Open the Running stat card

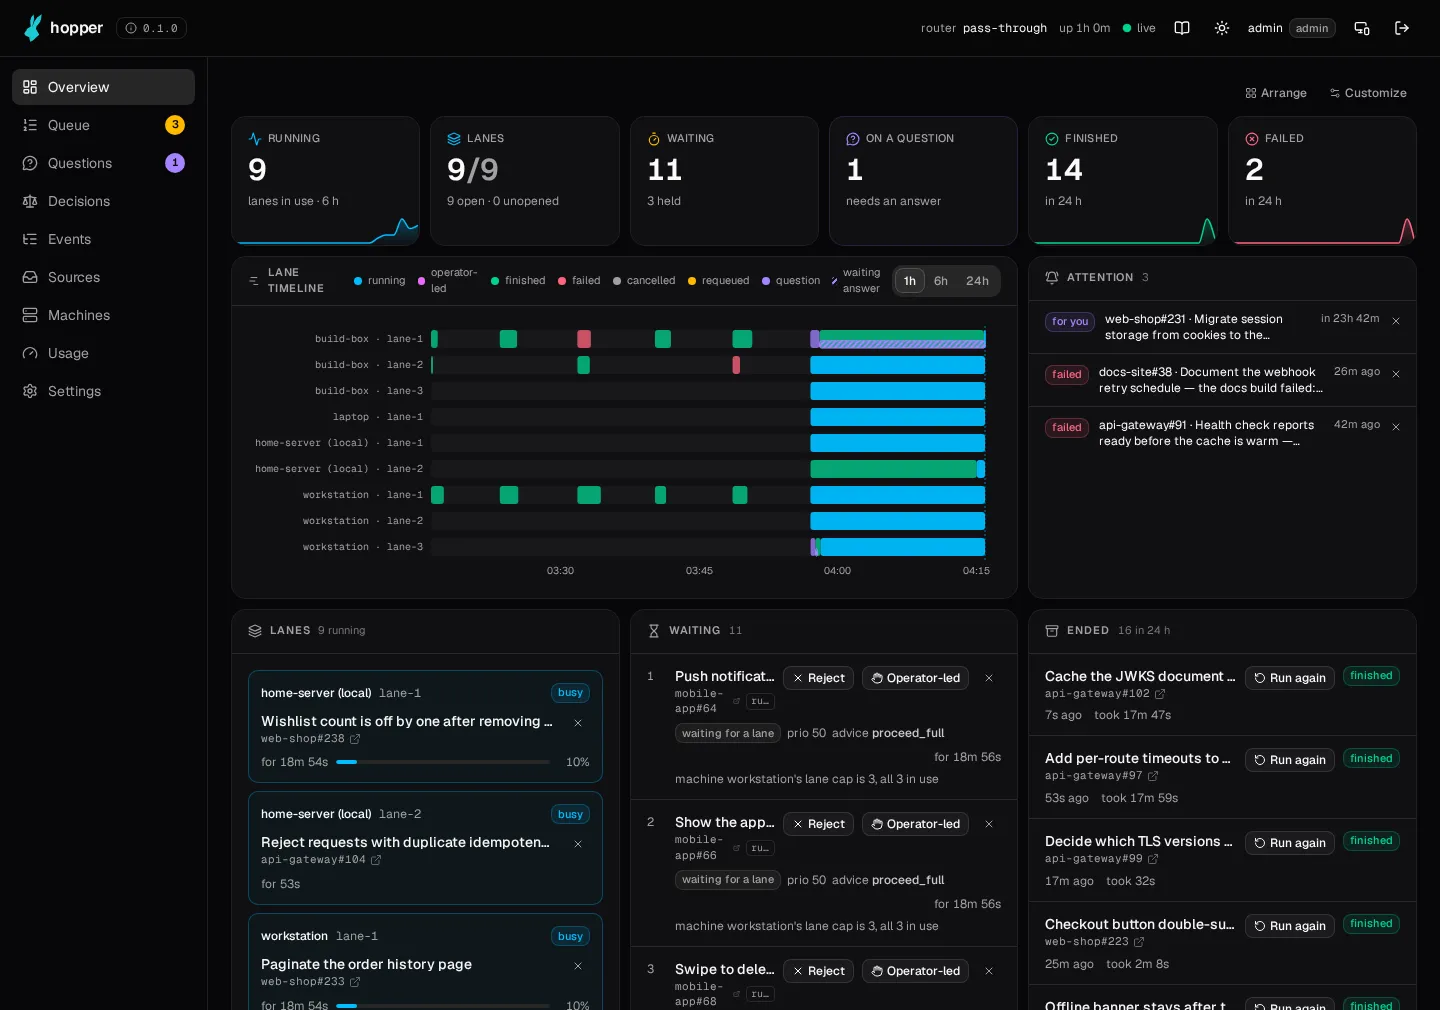pyautogui.click(x=325, y=181)
